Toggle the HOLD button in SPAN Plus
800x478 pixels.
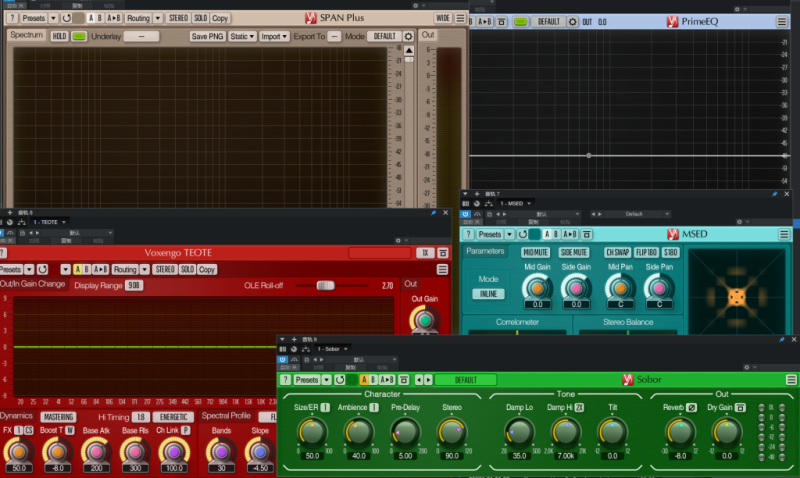coord(59,36)
